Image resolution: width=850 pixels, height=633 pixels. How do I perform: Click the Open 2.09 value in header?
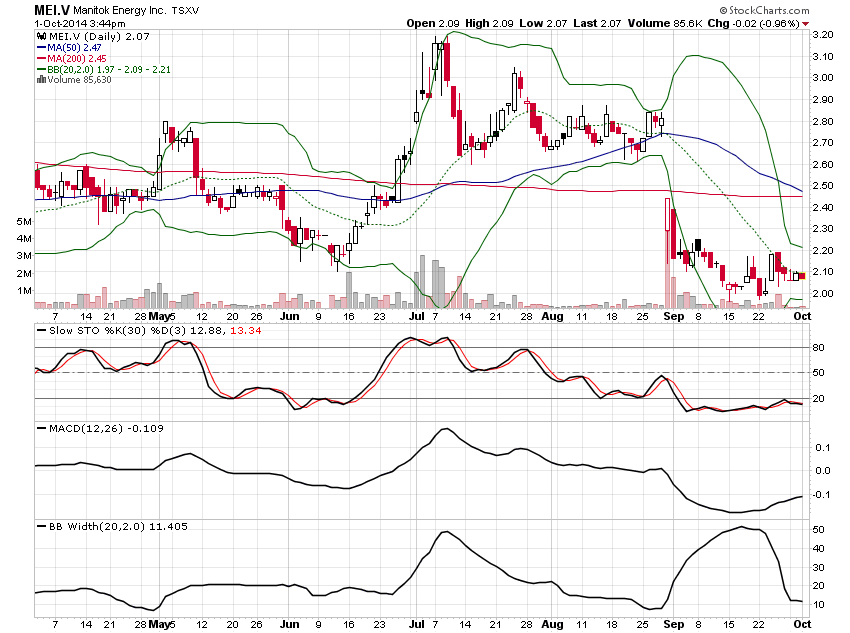433,23
